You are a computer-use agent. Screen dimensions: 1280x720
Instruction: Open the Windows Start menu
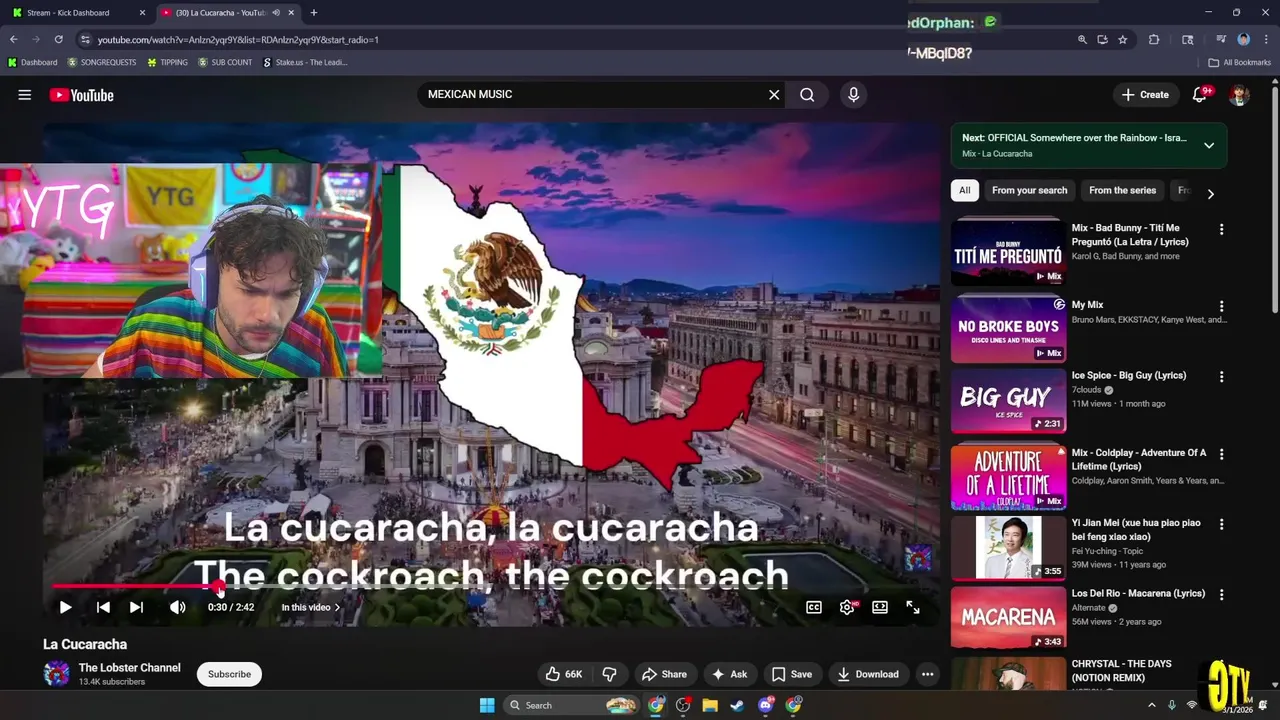[487, 705]
